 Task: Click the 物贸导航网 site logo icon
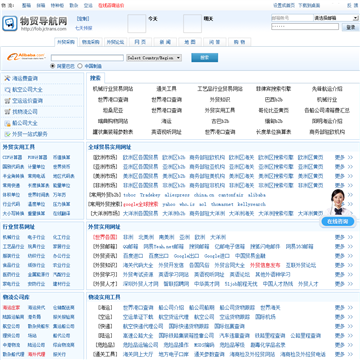[x=10, y=24]
